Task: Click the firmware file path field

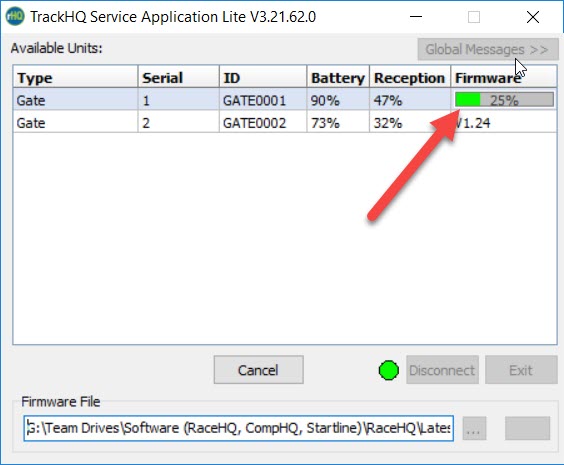Action: coord(238,428)
